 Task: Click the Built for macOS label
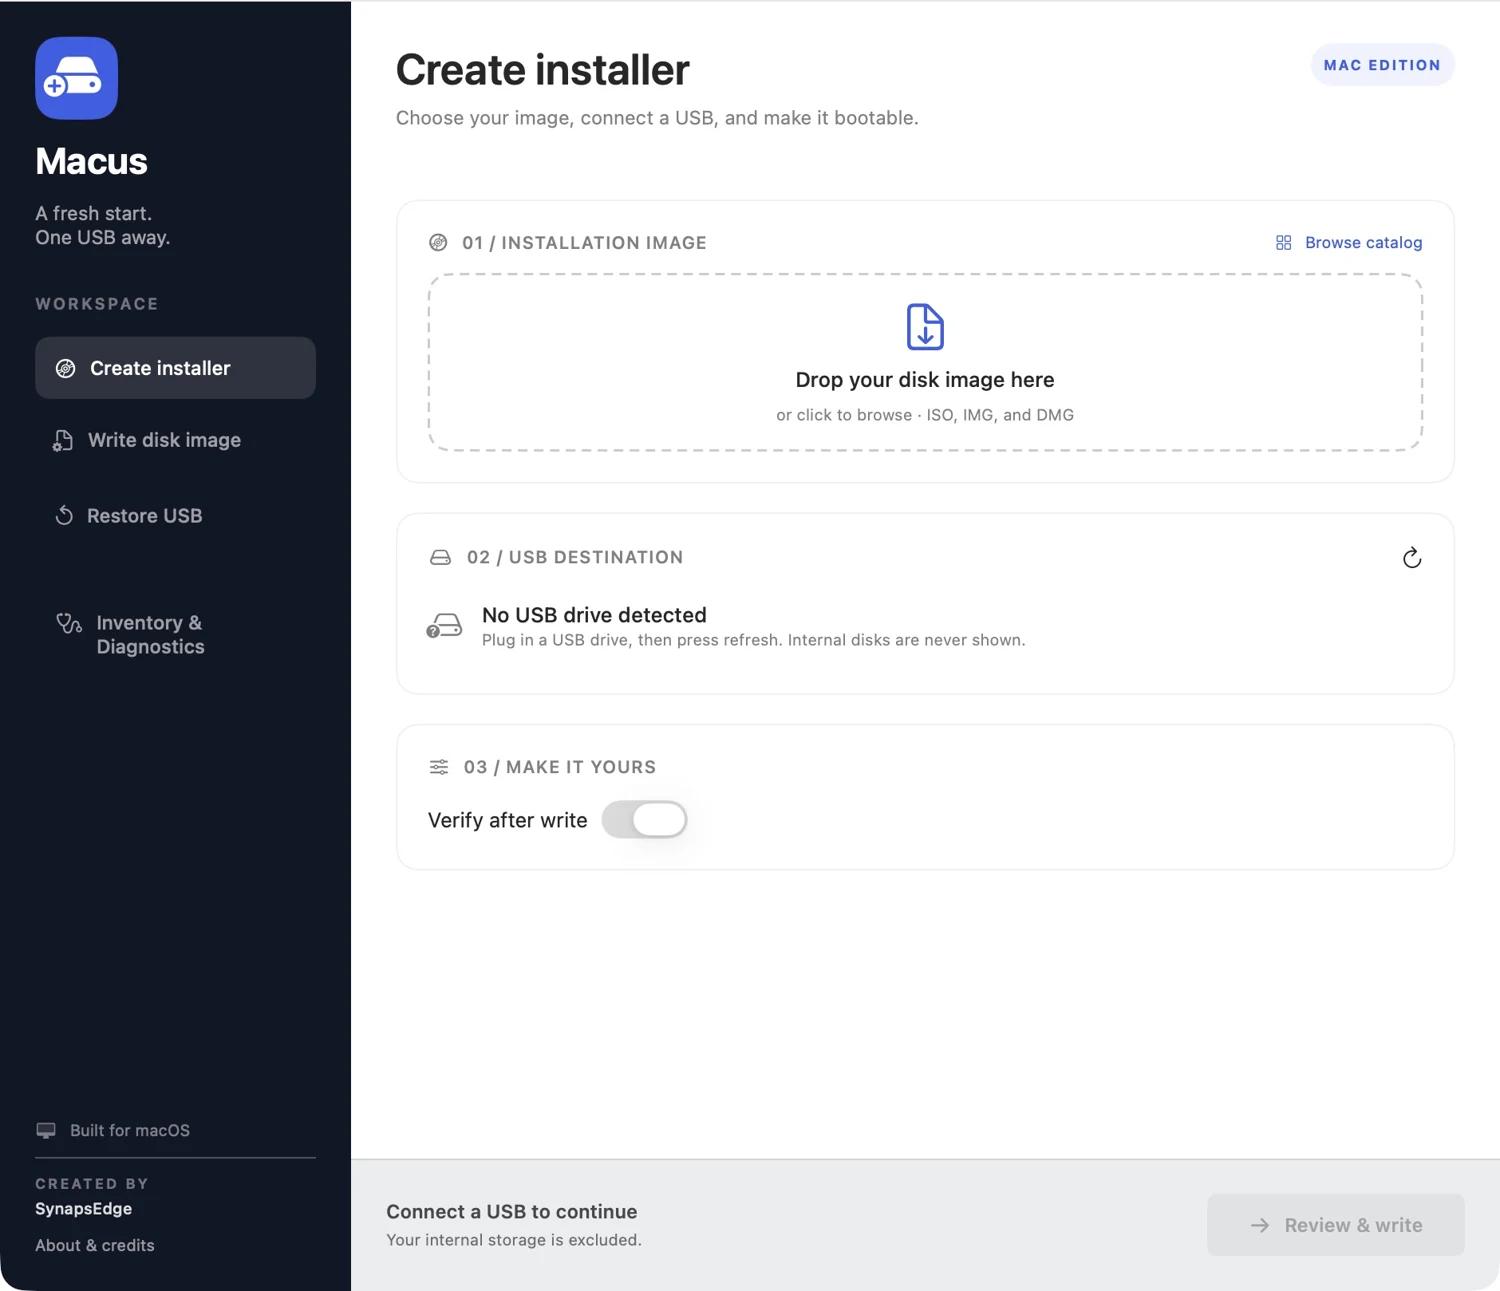click(x=130, y=1131)
